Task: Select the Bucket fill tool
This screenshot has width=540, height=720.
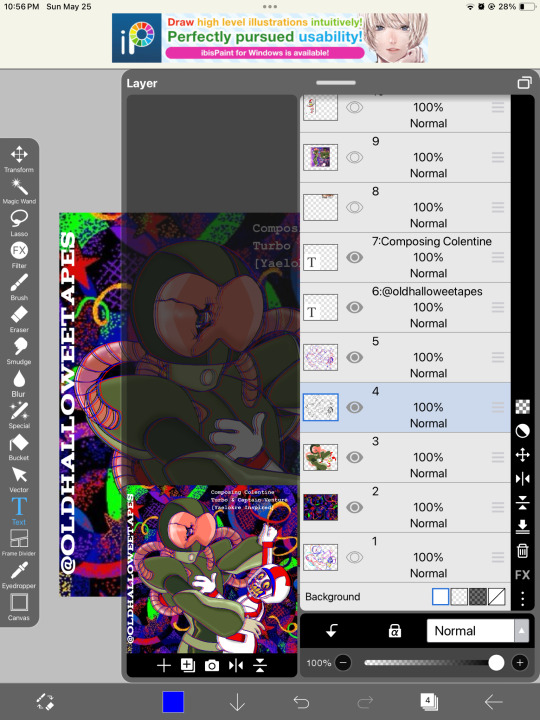Action: point(19,447)
